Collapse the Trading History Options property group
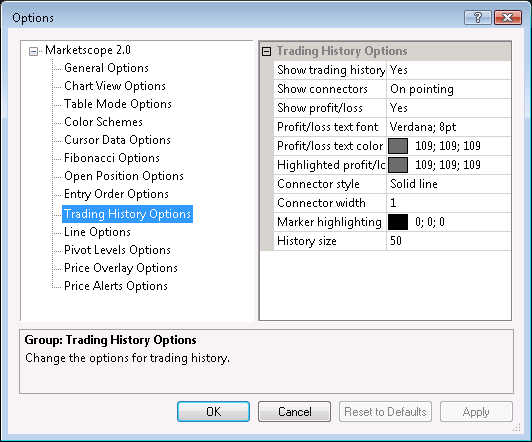This screenshot has width=532, height=442. point(267,52)
